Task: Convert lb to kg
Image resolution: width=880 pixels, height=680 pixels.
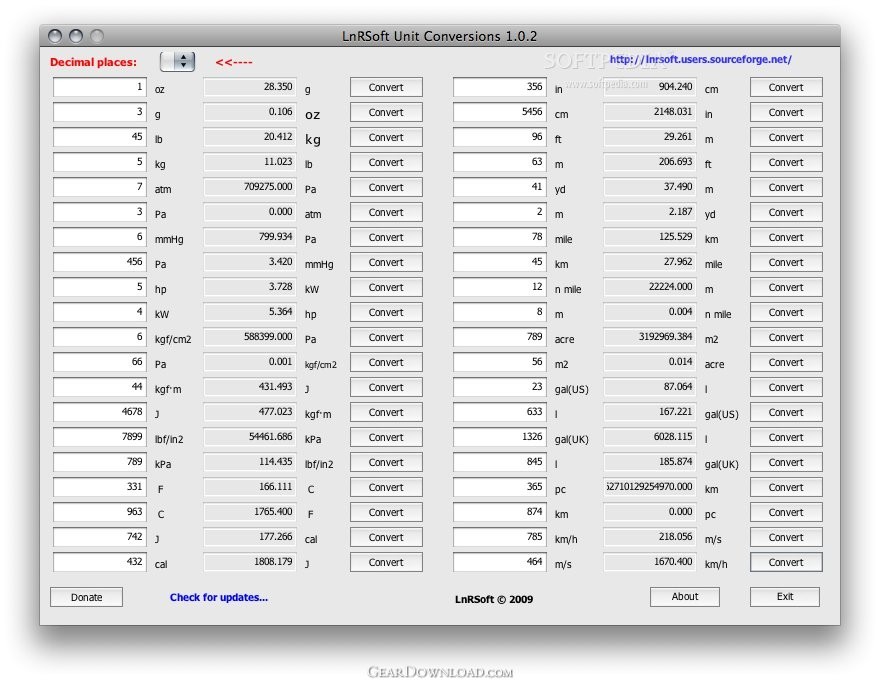Action: [386, 137]
